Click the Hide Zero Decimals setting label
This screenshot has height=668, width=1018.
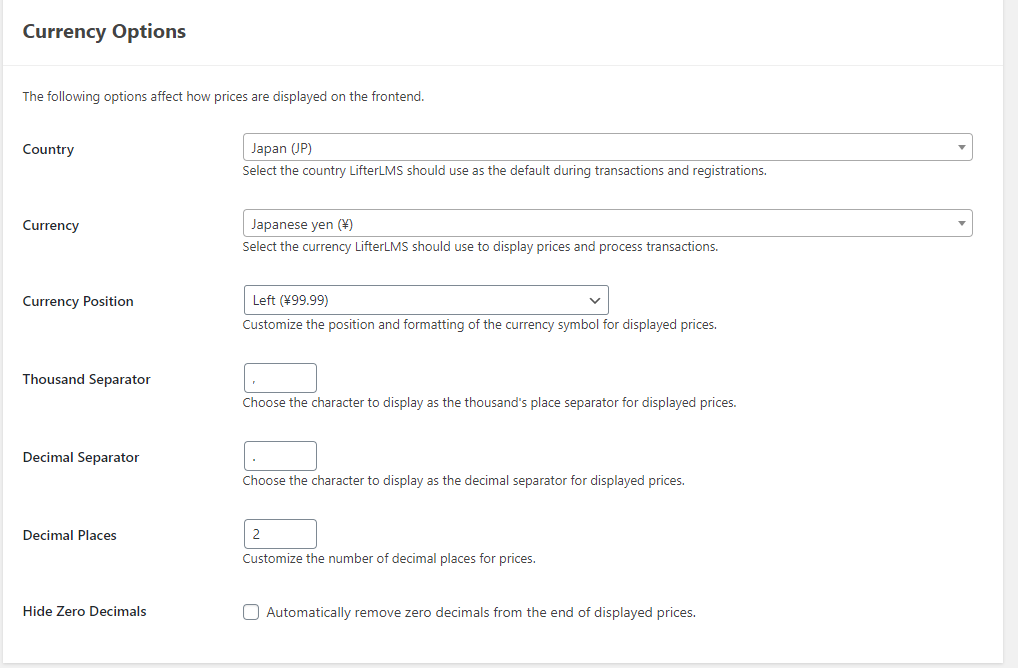coord(84,611)
